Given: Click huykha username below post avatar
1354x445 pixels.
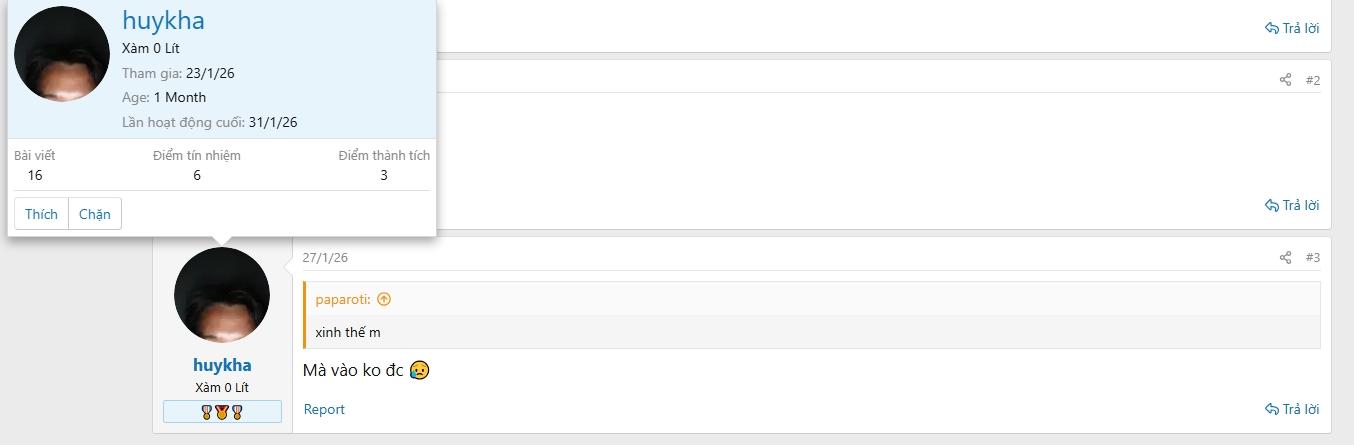Looking at the screenshot, I should click(x=222, y=365).
